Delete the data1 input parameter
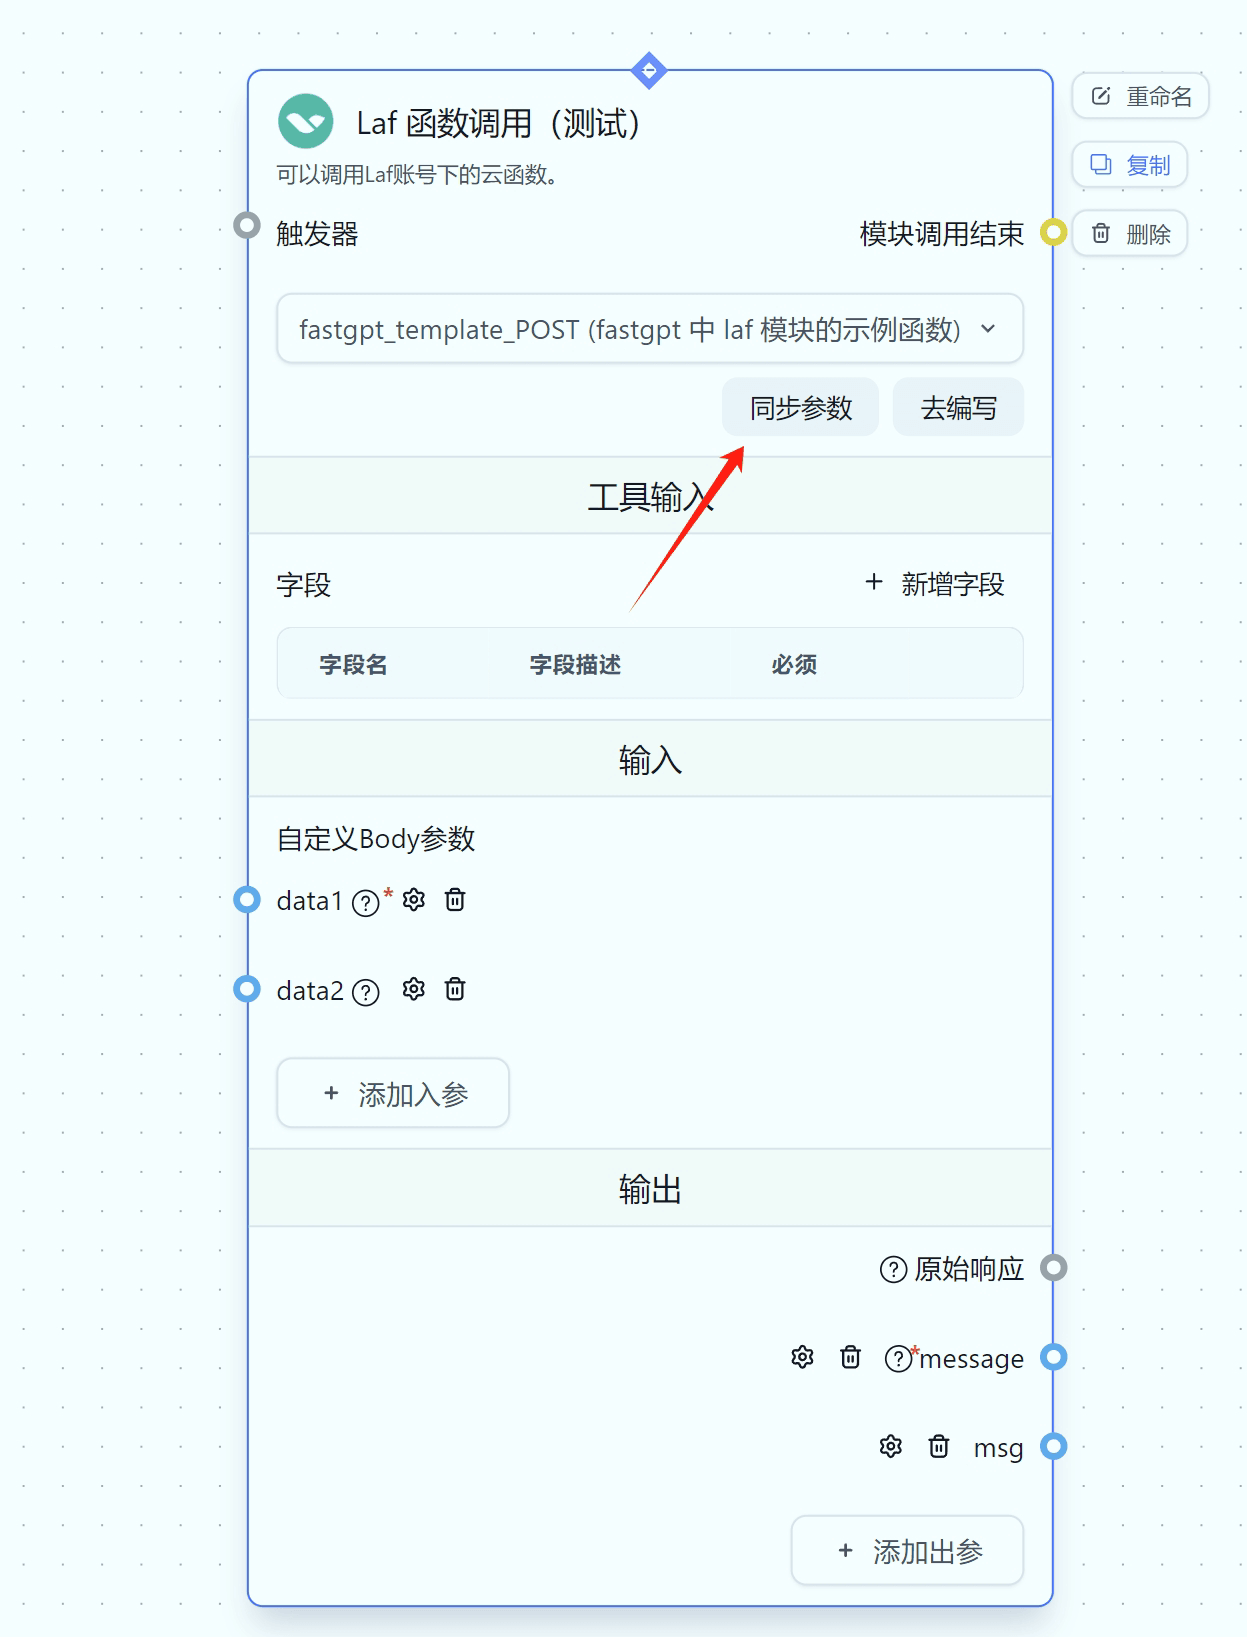This screenshot has width=1247, height=1637. pos(455,900)
